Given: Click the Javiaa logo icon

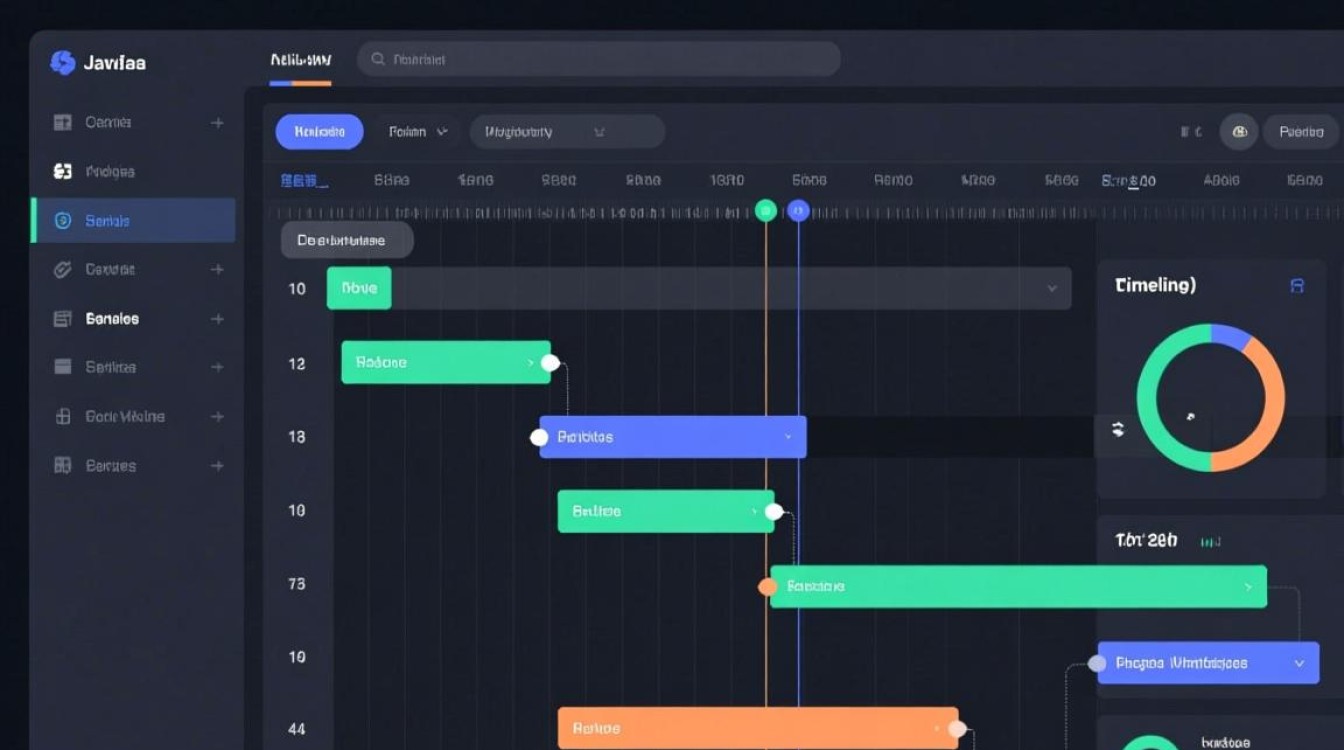Looking at the screenshot, I should click(63, 62).
